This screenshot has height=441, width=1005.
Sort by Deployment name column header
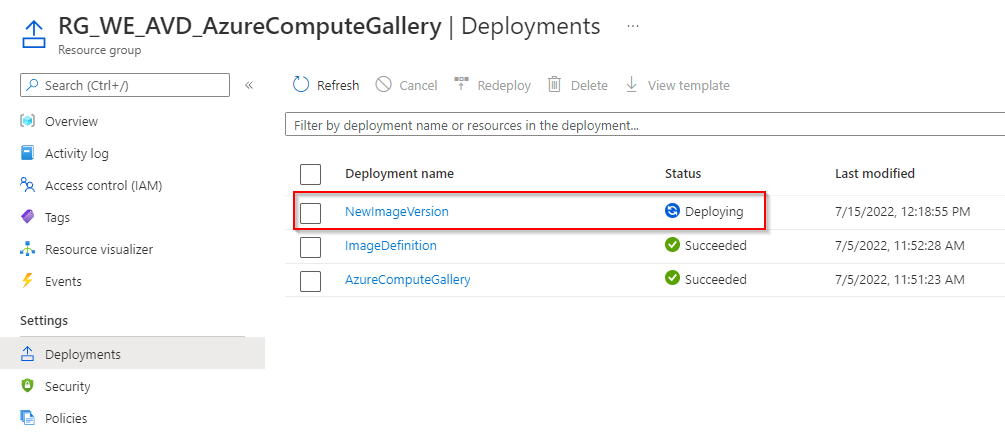point(399,173)
